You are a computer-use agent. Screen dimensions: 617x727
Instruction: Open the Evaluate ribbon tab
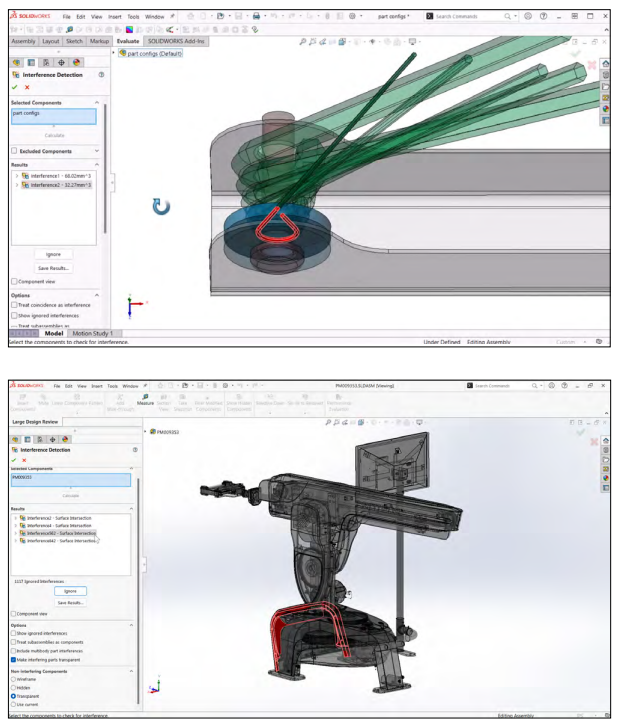click(x=128, y=41)
